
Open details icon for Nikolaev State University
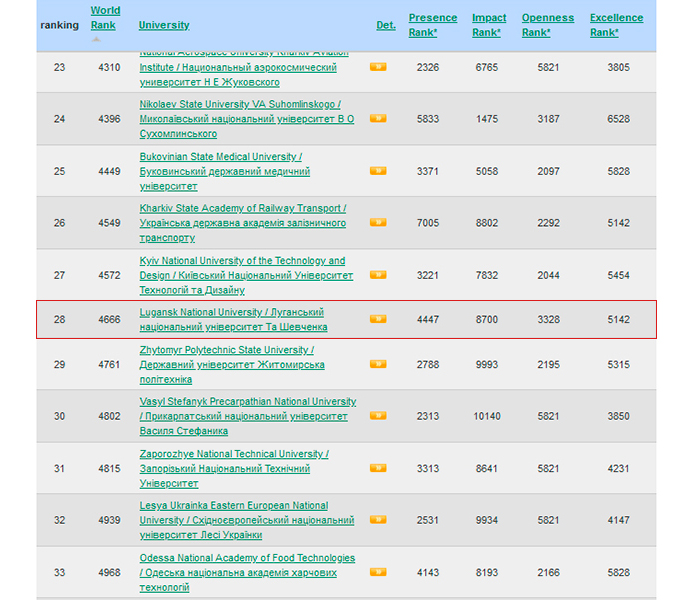tap(378, 118)
